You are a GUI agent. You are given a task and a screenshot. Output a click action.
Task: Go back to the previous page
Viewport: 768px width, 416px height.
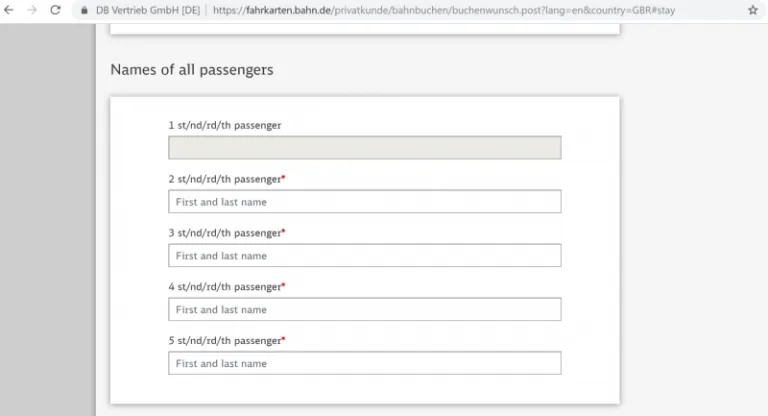pyautogui.click(x=9, y=10)
